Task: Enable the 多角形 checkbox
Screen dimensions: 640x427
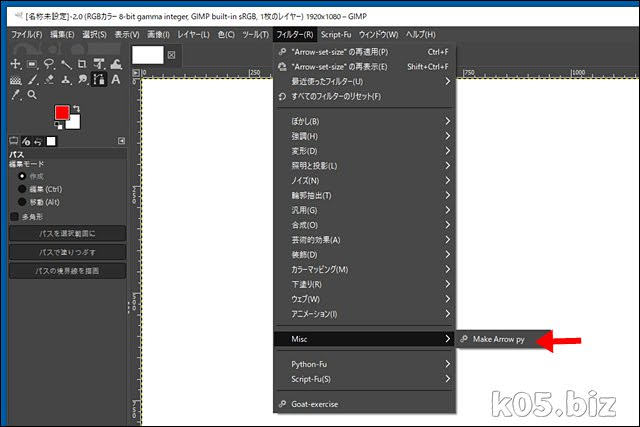Action: point(14,216)
